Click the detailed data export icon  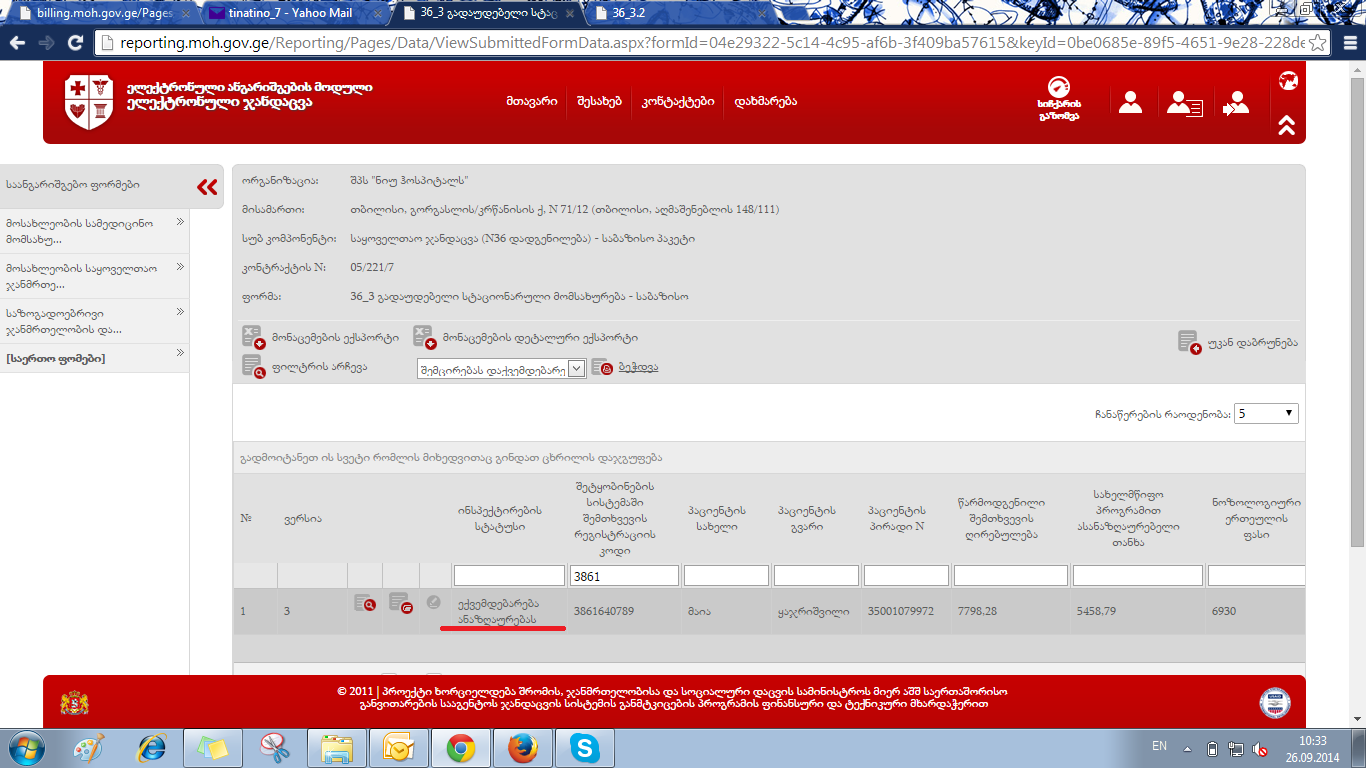tap(423, 337)
